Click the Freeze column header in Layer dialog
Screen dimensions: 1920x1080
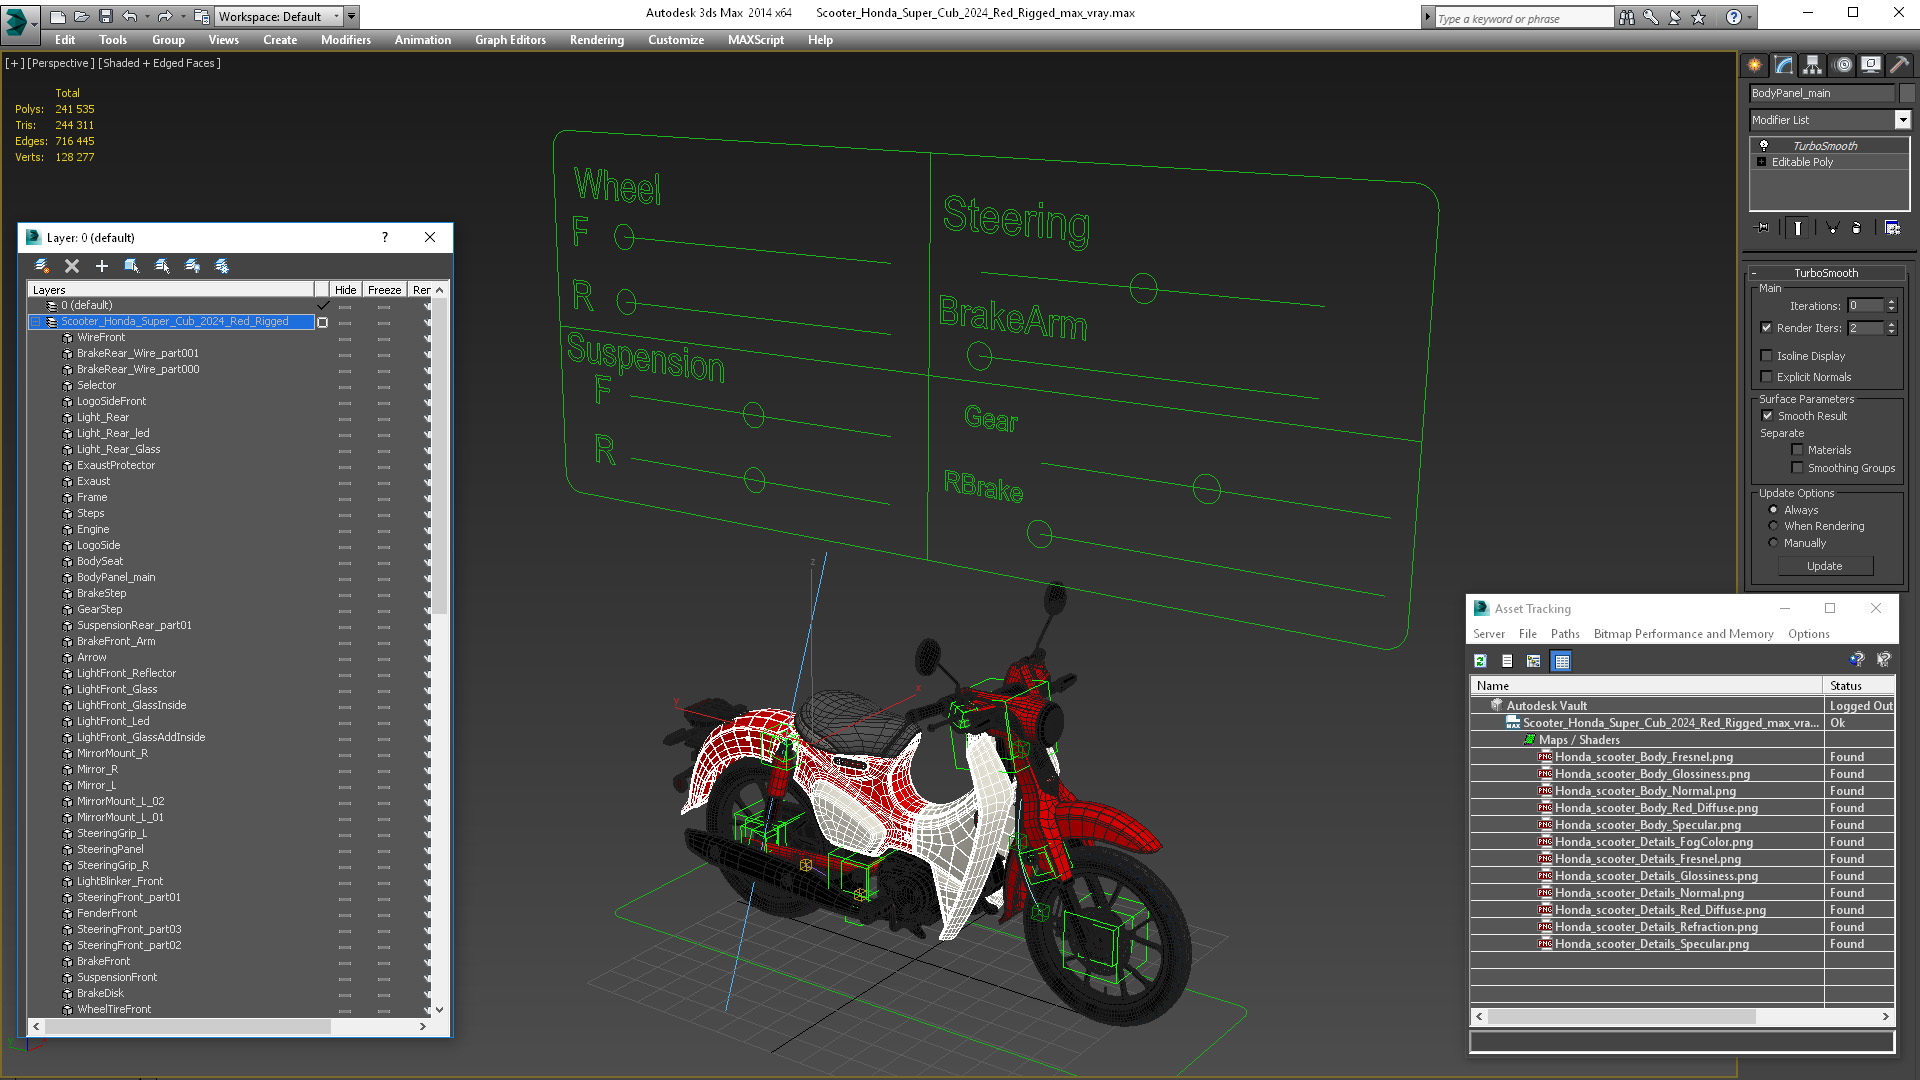[385, 290]
